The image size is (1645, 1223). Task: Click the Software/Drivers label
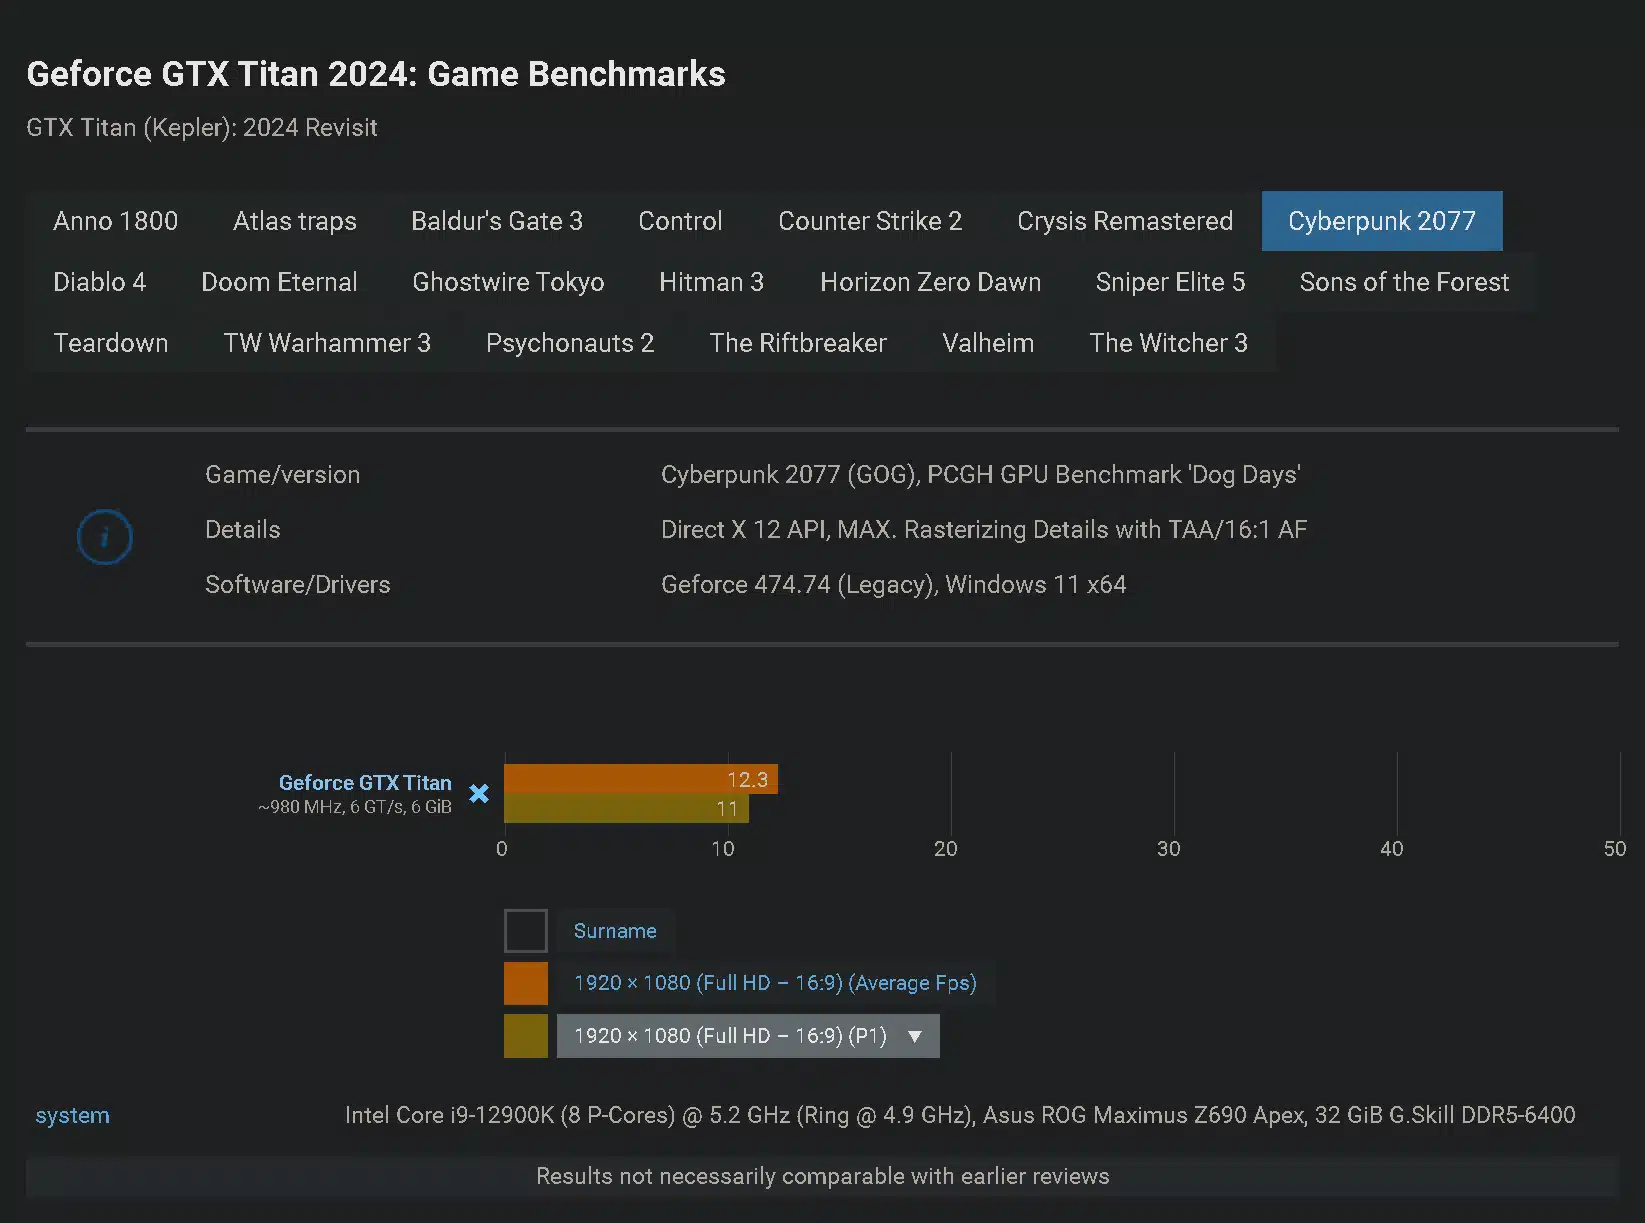298,585
